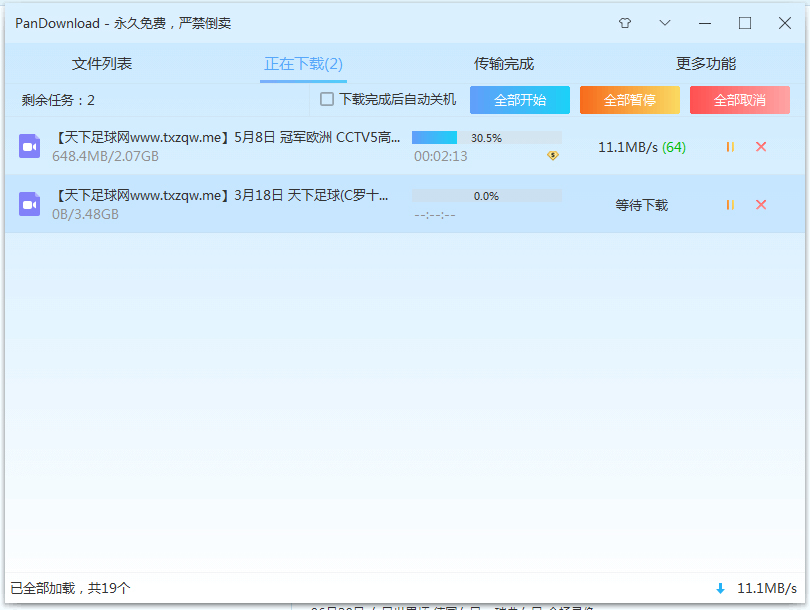Click video file icon of 5月8日 download
810x610 pixels.
pyautogui.click(x=29, y=146)
